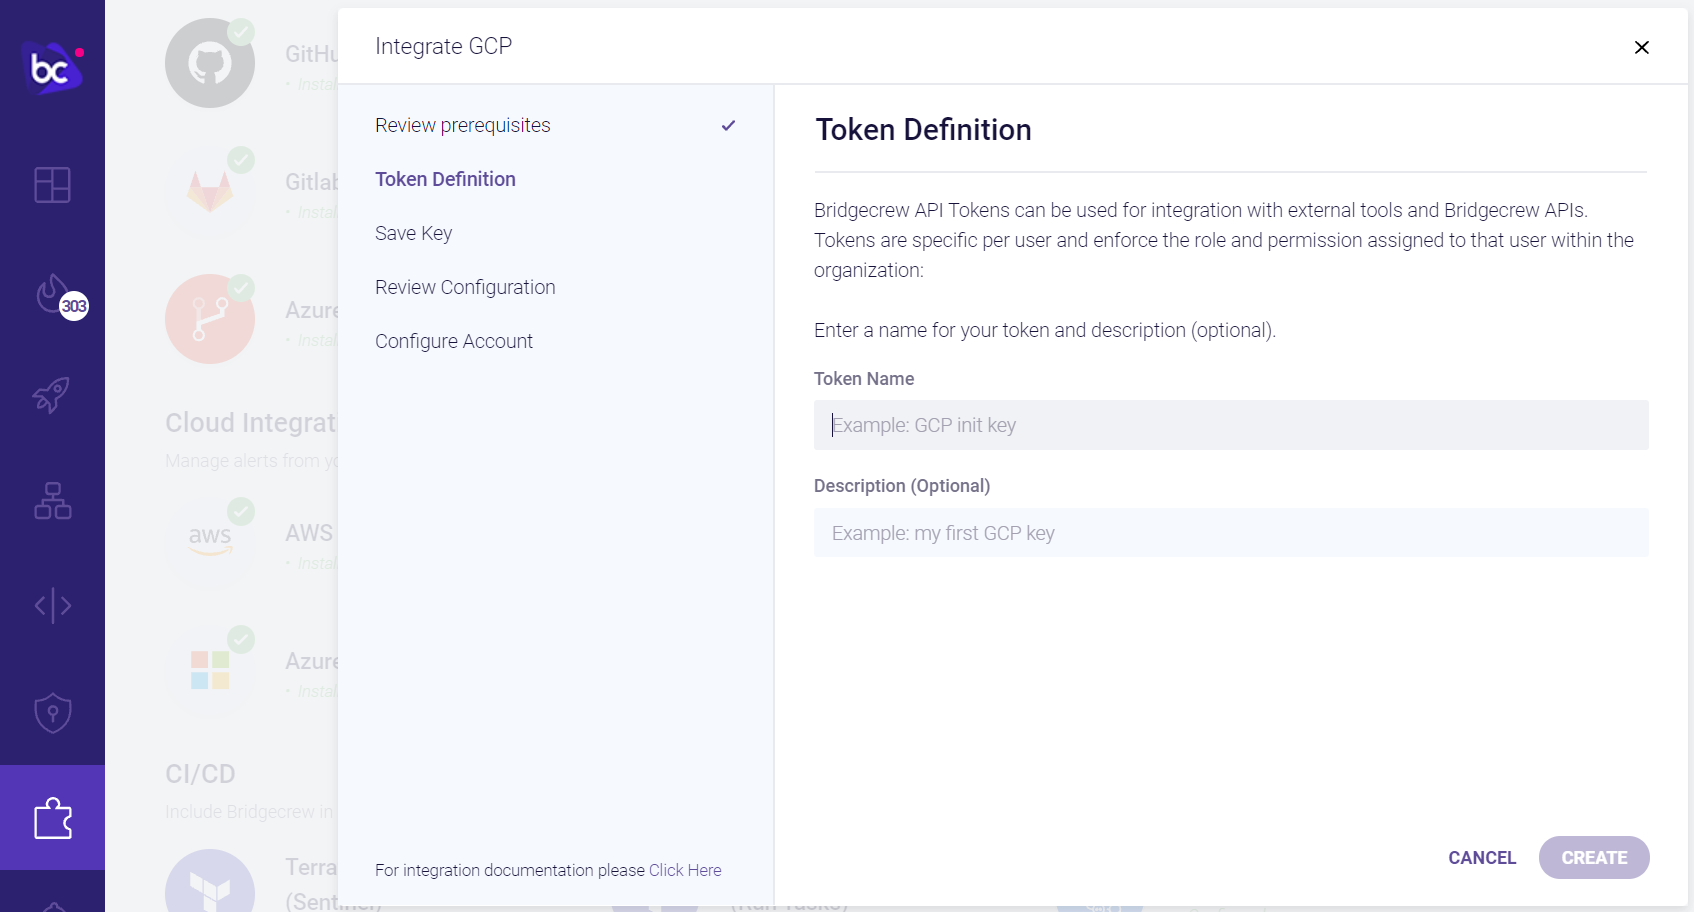1694x912 pixels.
Task: Click the CI/CD heading behind dialog
Action: tap(200, 774)
